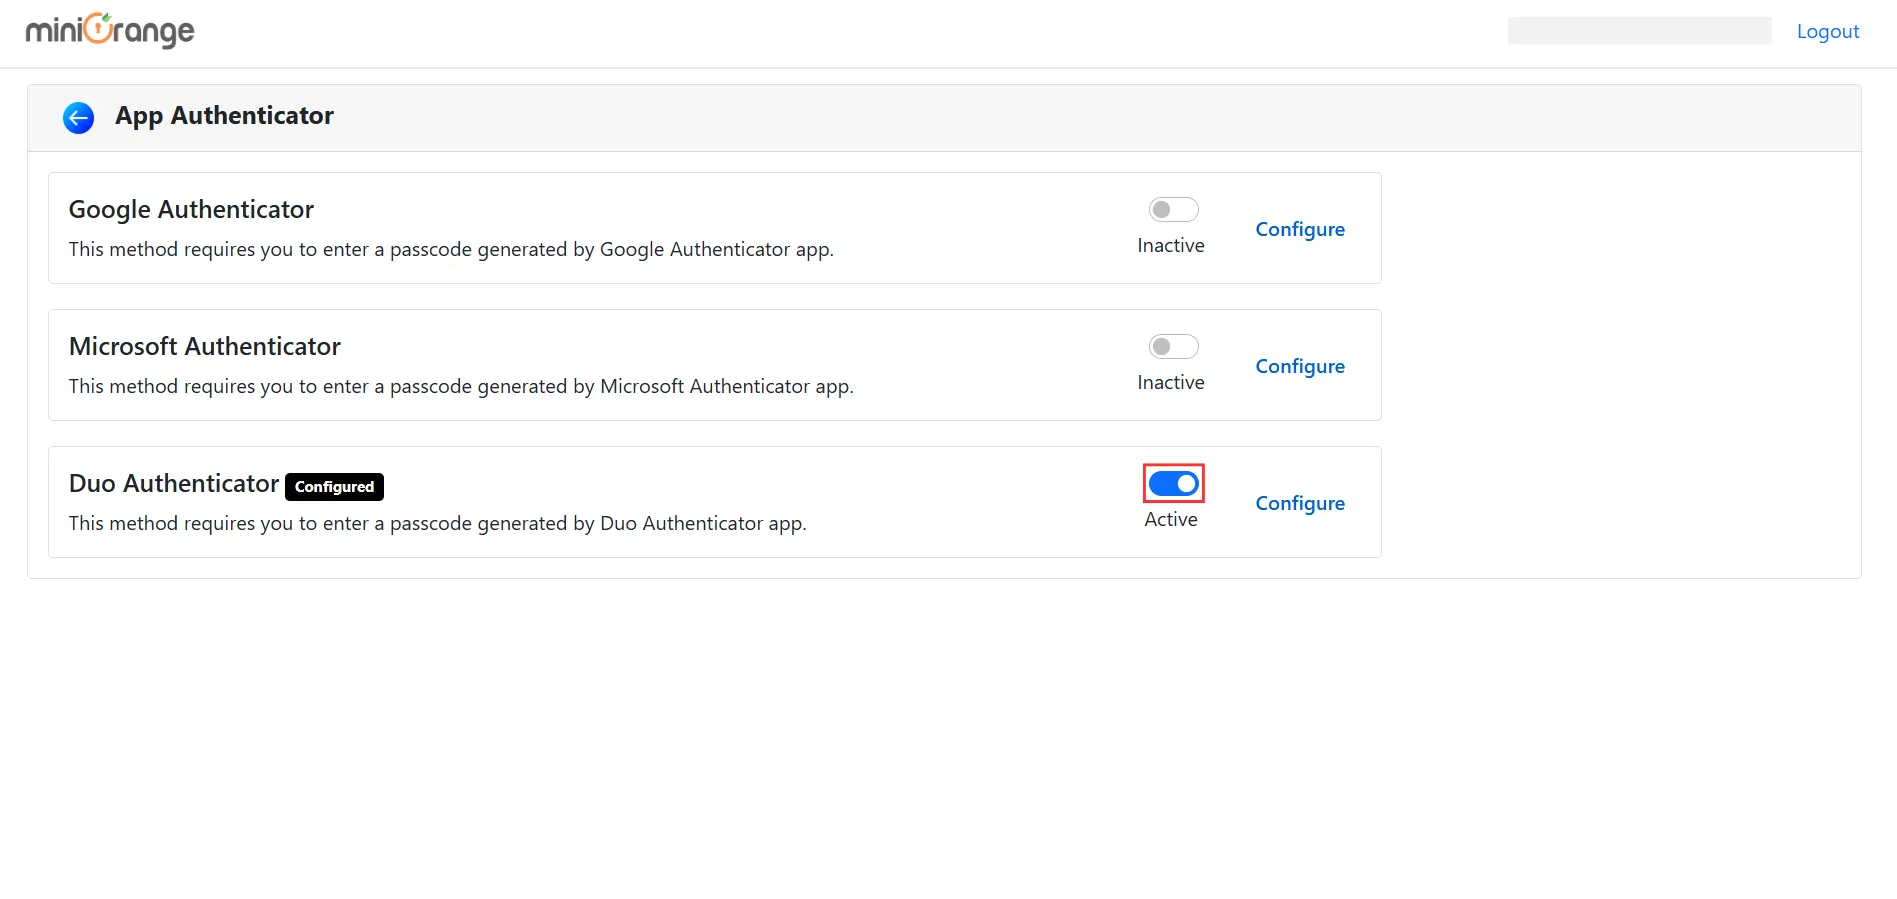Click the Microsoft Authenticator passcode description text

click(x=461, y=386)
